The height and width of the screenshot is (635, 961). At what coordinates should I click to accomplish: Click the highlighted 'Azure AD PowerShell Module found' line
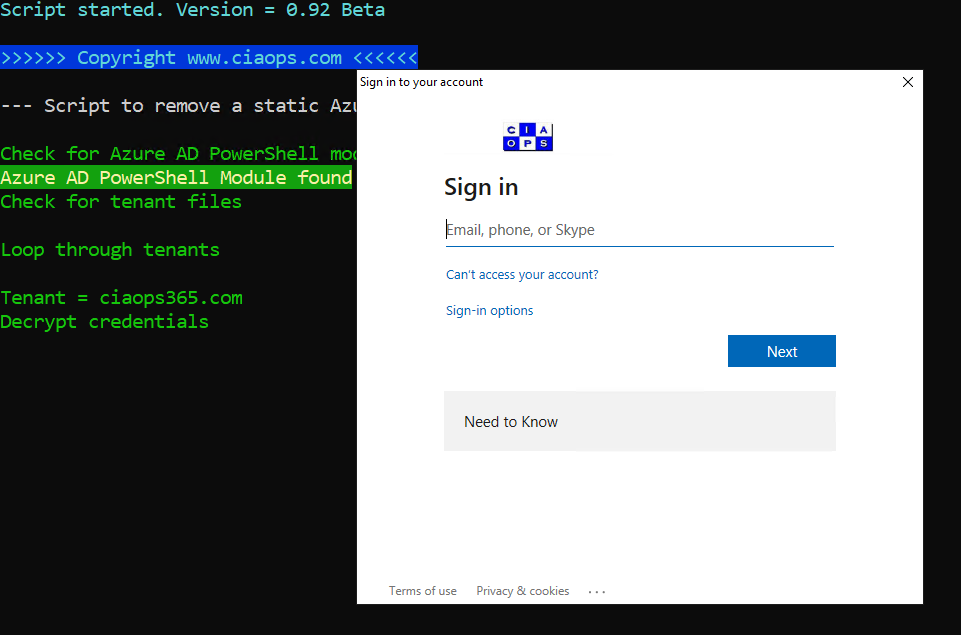176,178
